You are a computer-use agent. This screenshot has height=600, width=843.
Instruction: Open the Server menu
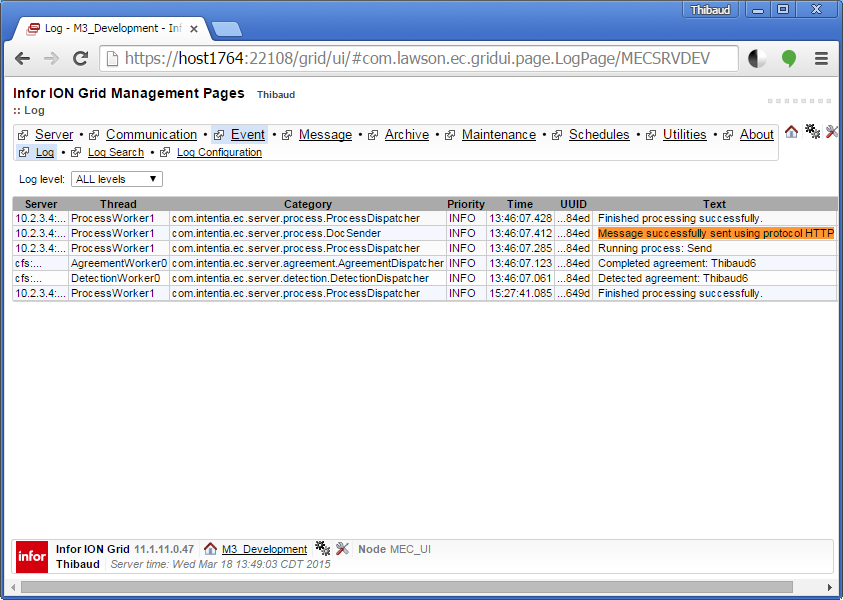click(x=54, y=135)
